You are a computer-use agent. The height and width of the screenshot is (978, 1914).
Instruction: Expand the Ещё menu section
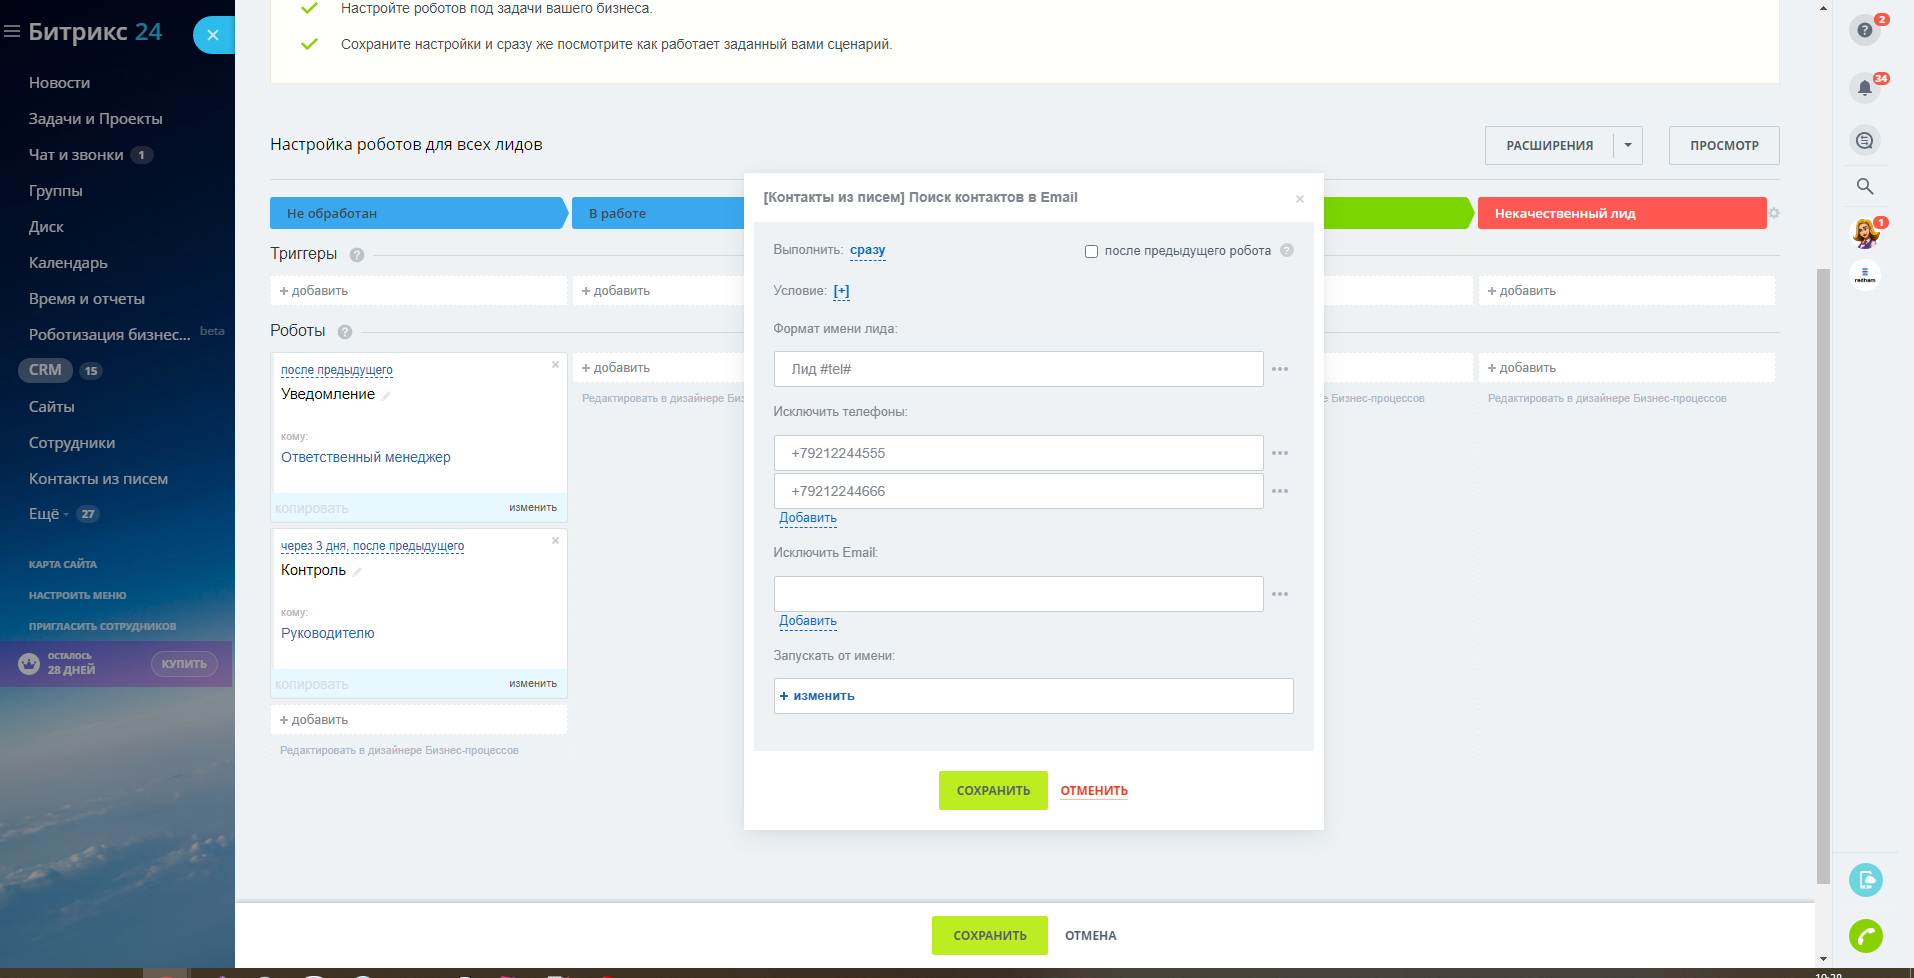pyautogui.click(x=49, y=514)
